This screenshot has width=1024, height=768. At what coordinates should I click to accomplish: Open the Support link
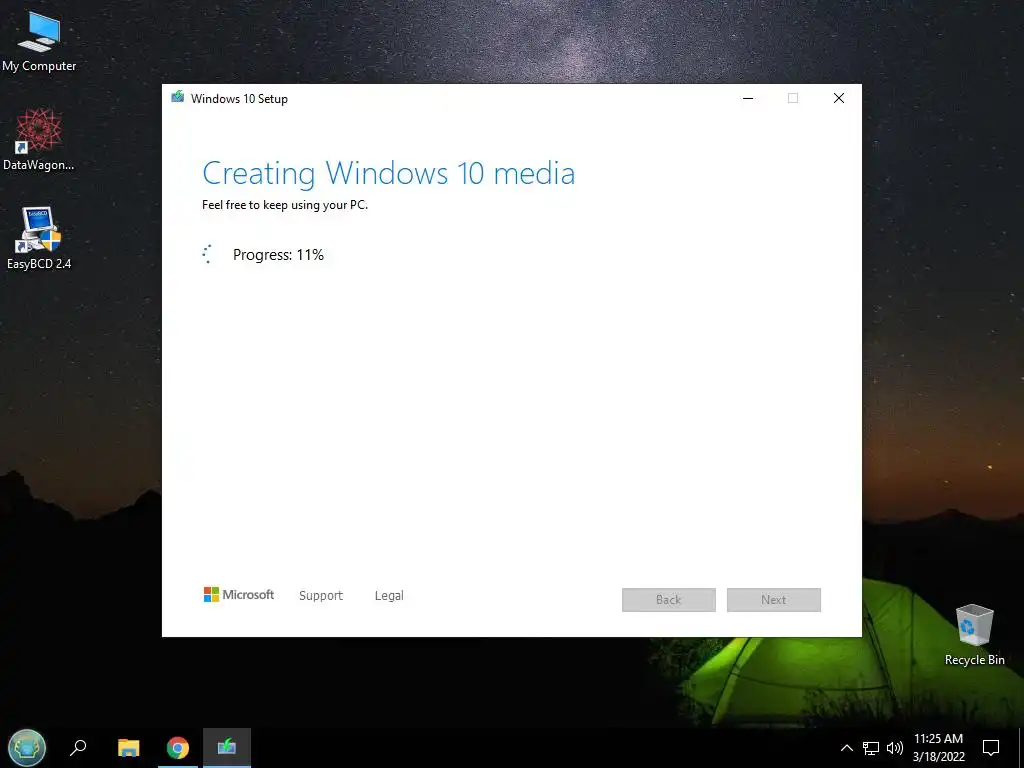321,596
